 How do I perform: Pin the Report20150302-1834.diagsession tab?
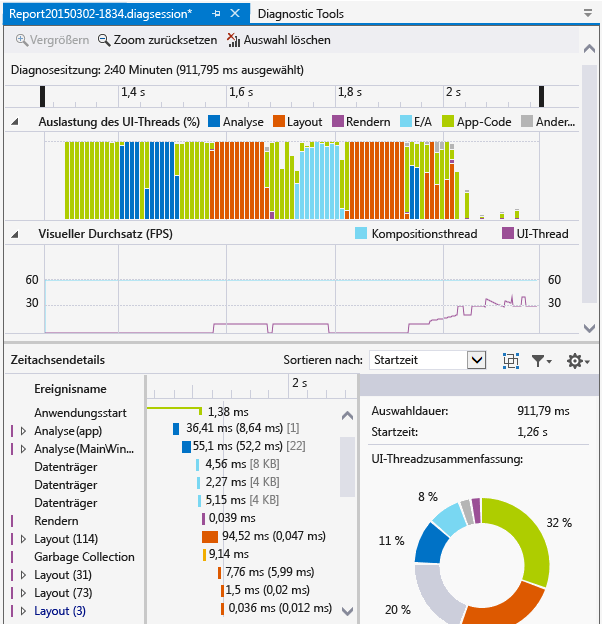coord(216,14)
